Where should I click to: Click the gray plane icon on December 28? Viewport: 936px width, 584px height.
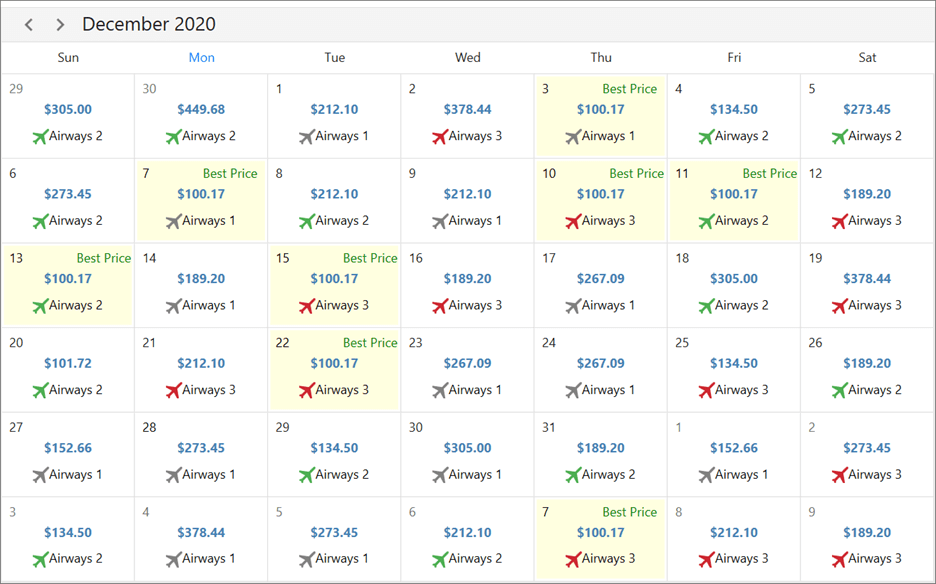[x=173, y=475]
